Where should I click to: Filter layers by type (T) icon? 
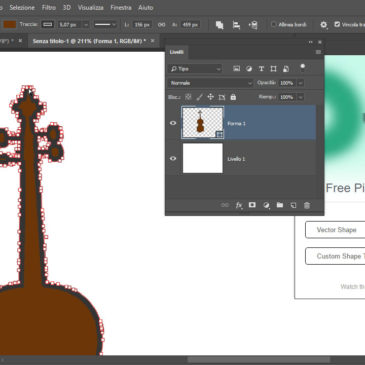pyautogui.click(x=261, y=69)
